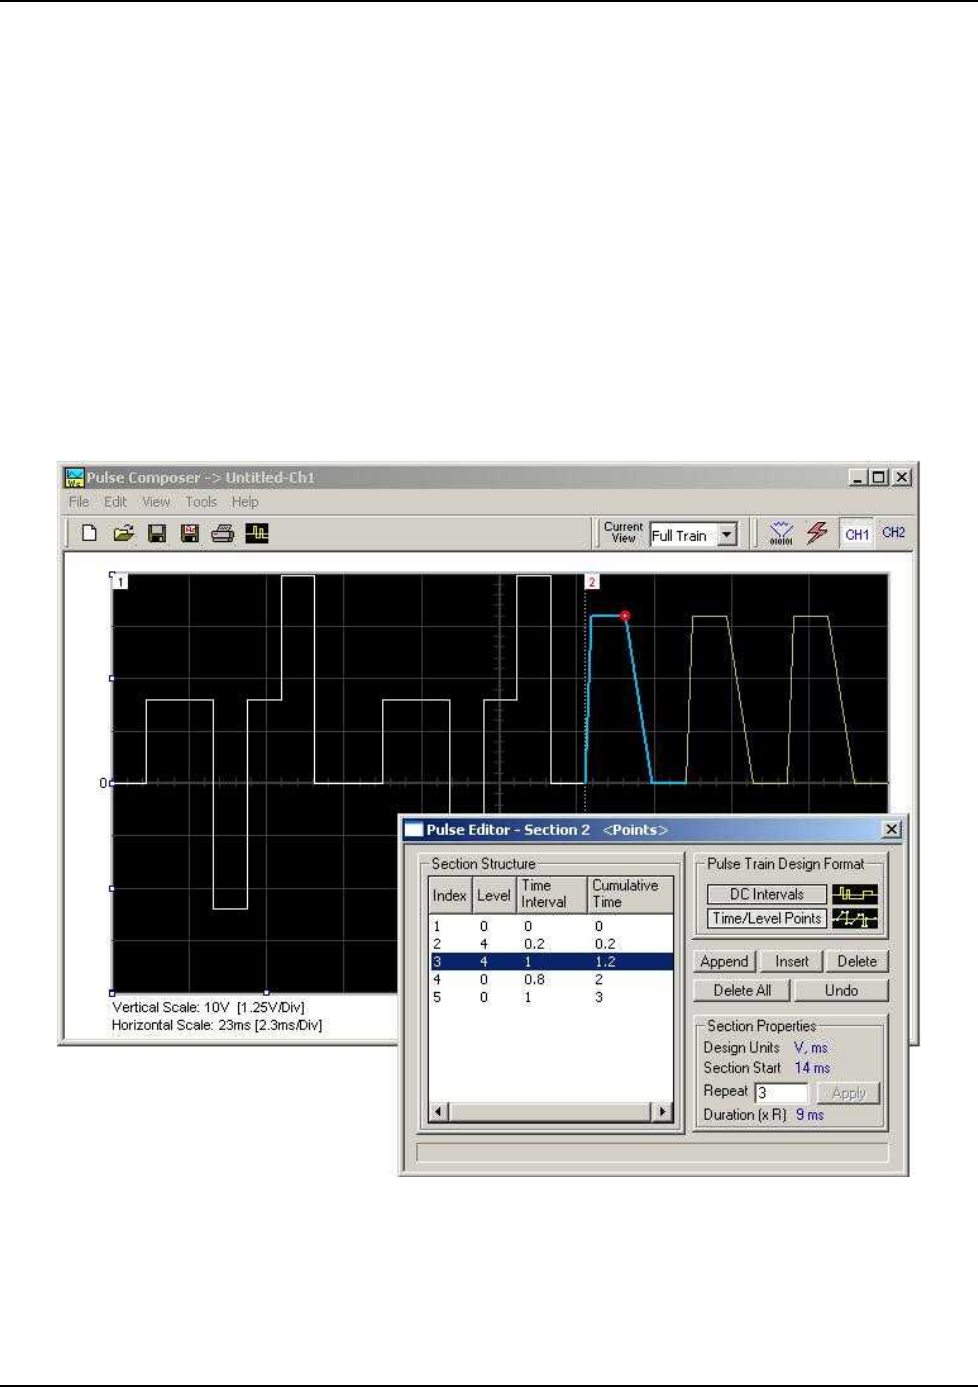Viewport: 978px width, 1387px height.
Task: Open an existing pulse file
Action: 123,533
